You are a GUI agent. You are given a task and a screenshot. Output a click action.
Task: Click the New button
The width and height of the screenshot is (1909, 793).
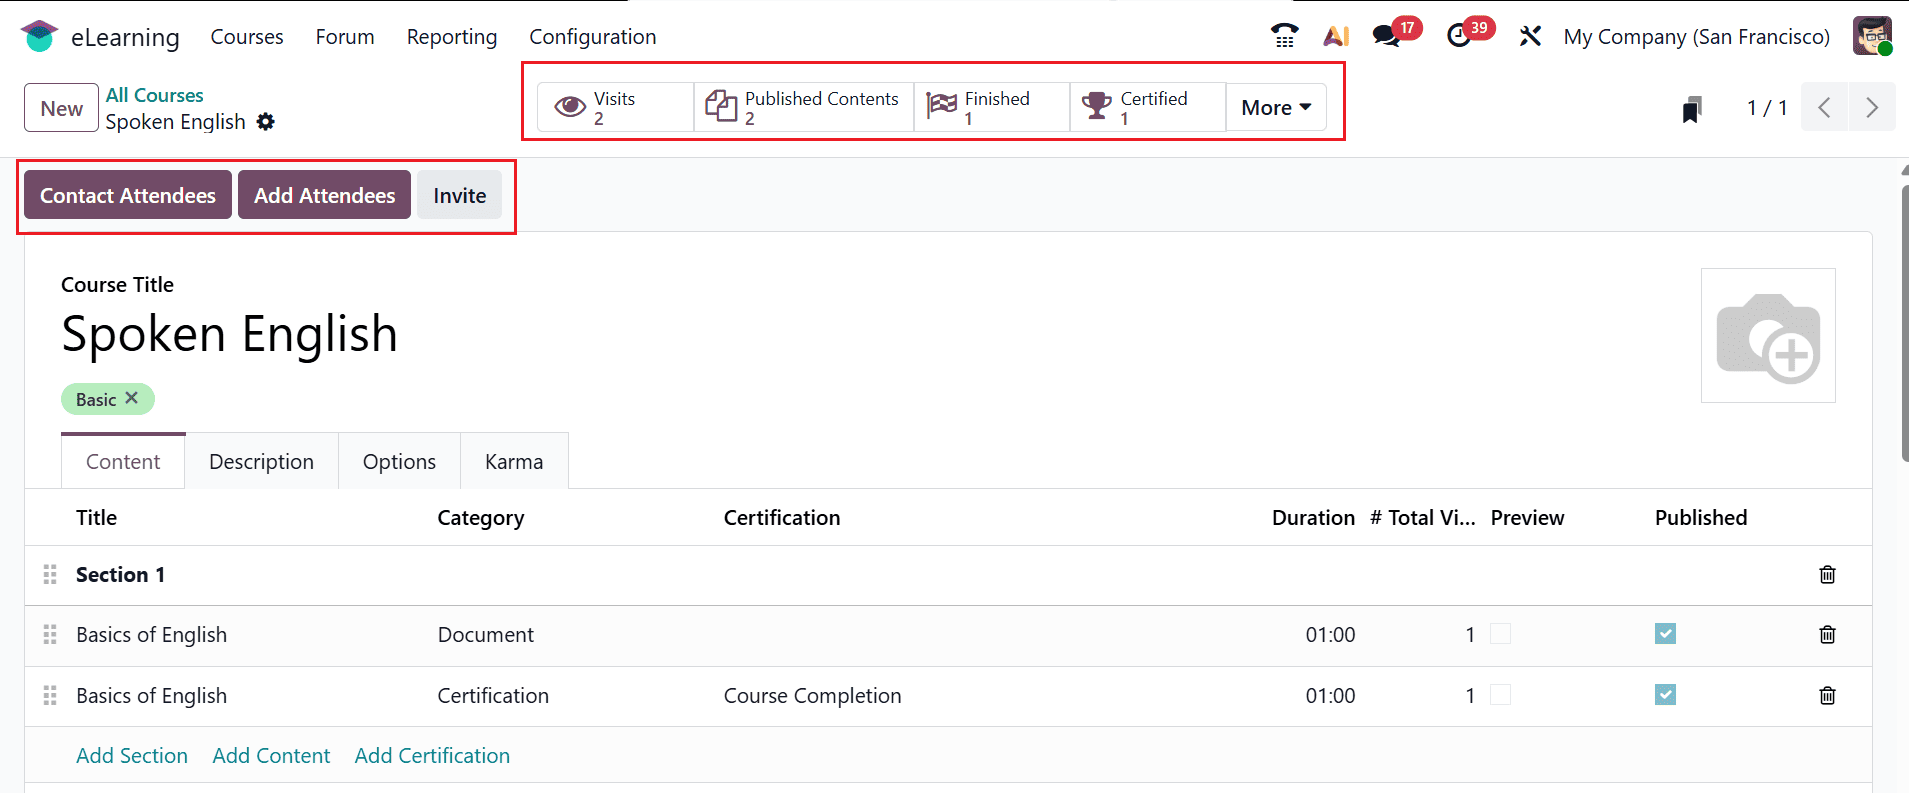pyautogui.click(x=61, y=108)
